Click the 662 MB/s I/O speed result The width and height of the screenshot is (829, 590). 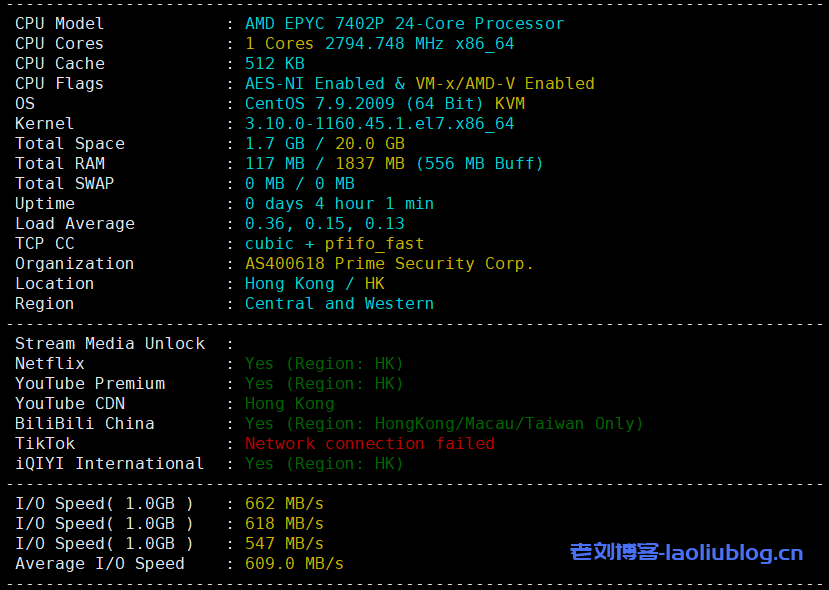(284, 503)
